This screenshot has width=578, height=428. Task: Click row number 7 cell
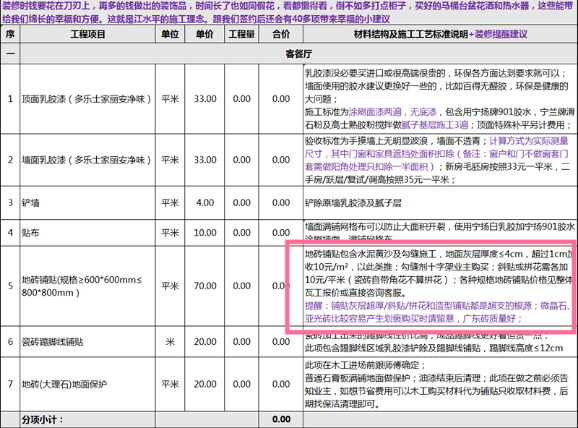click(10, 384)
